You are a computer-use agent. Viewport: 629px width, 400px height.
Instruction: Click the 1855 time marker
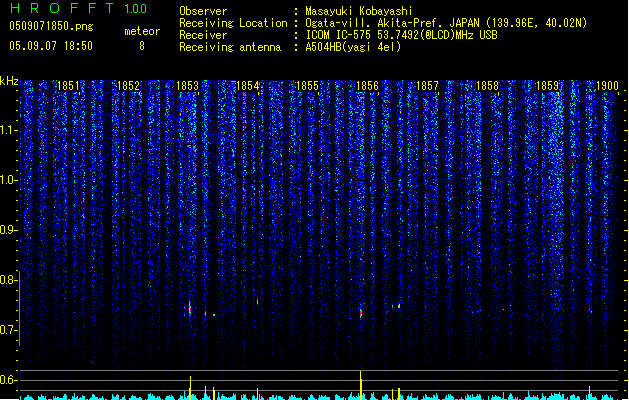307,86
